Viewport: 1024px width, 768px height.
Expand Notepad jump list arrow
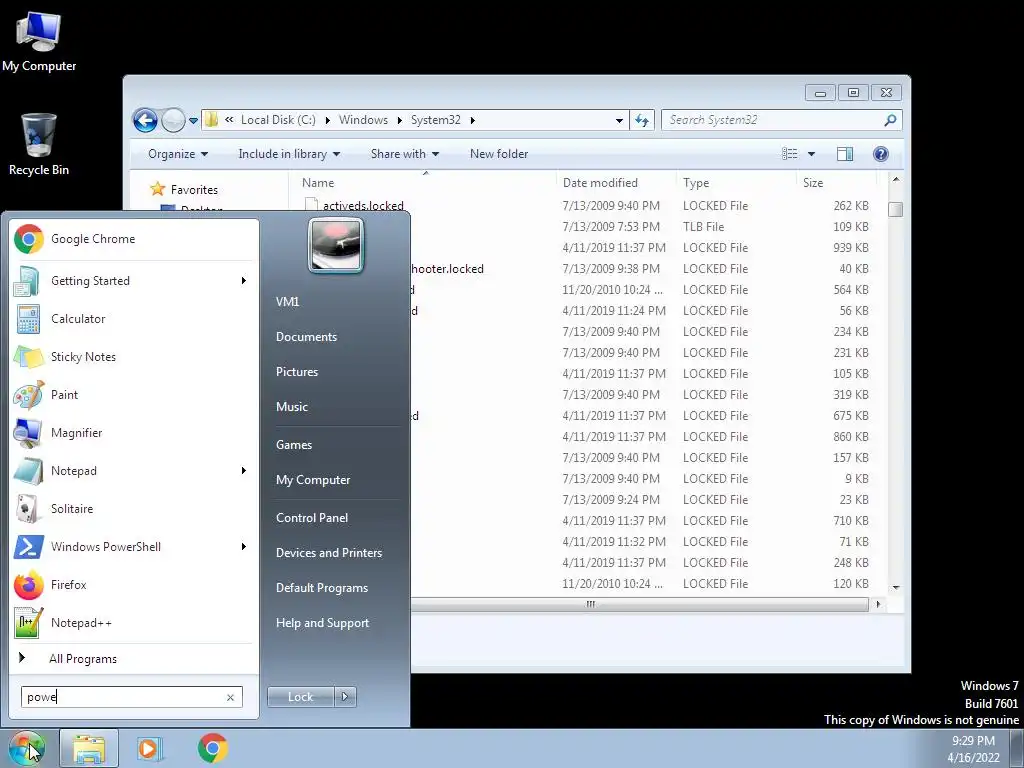click(244, 471)
